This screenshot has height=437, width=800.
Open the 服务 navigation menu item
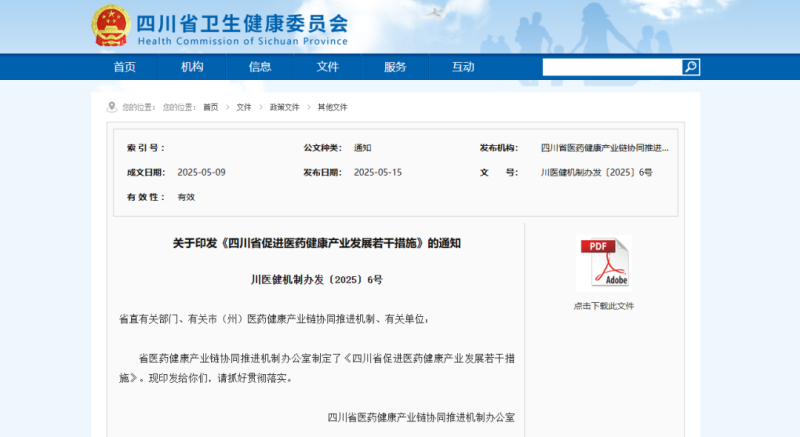pyautogui.click(x=395, y=67)
